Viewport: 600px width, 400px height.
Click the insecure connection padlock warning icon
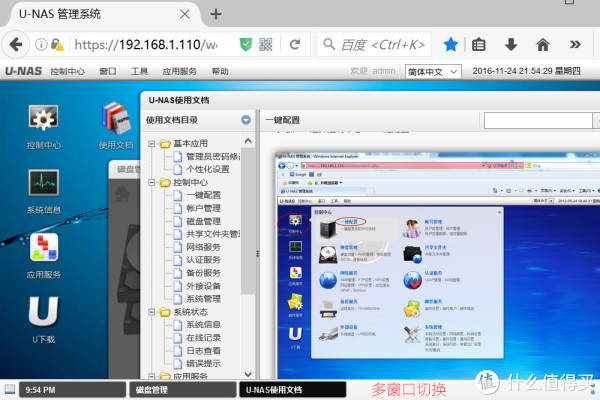click(57, 45)
